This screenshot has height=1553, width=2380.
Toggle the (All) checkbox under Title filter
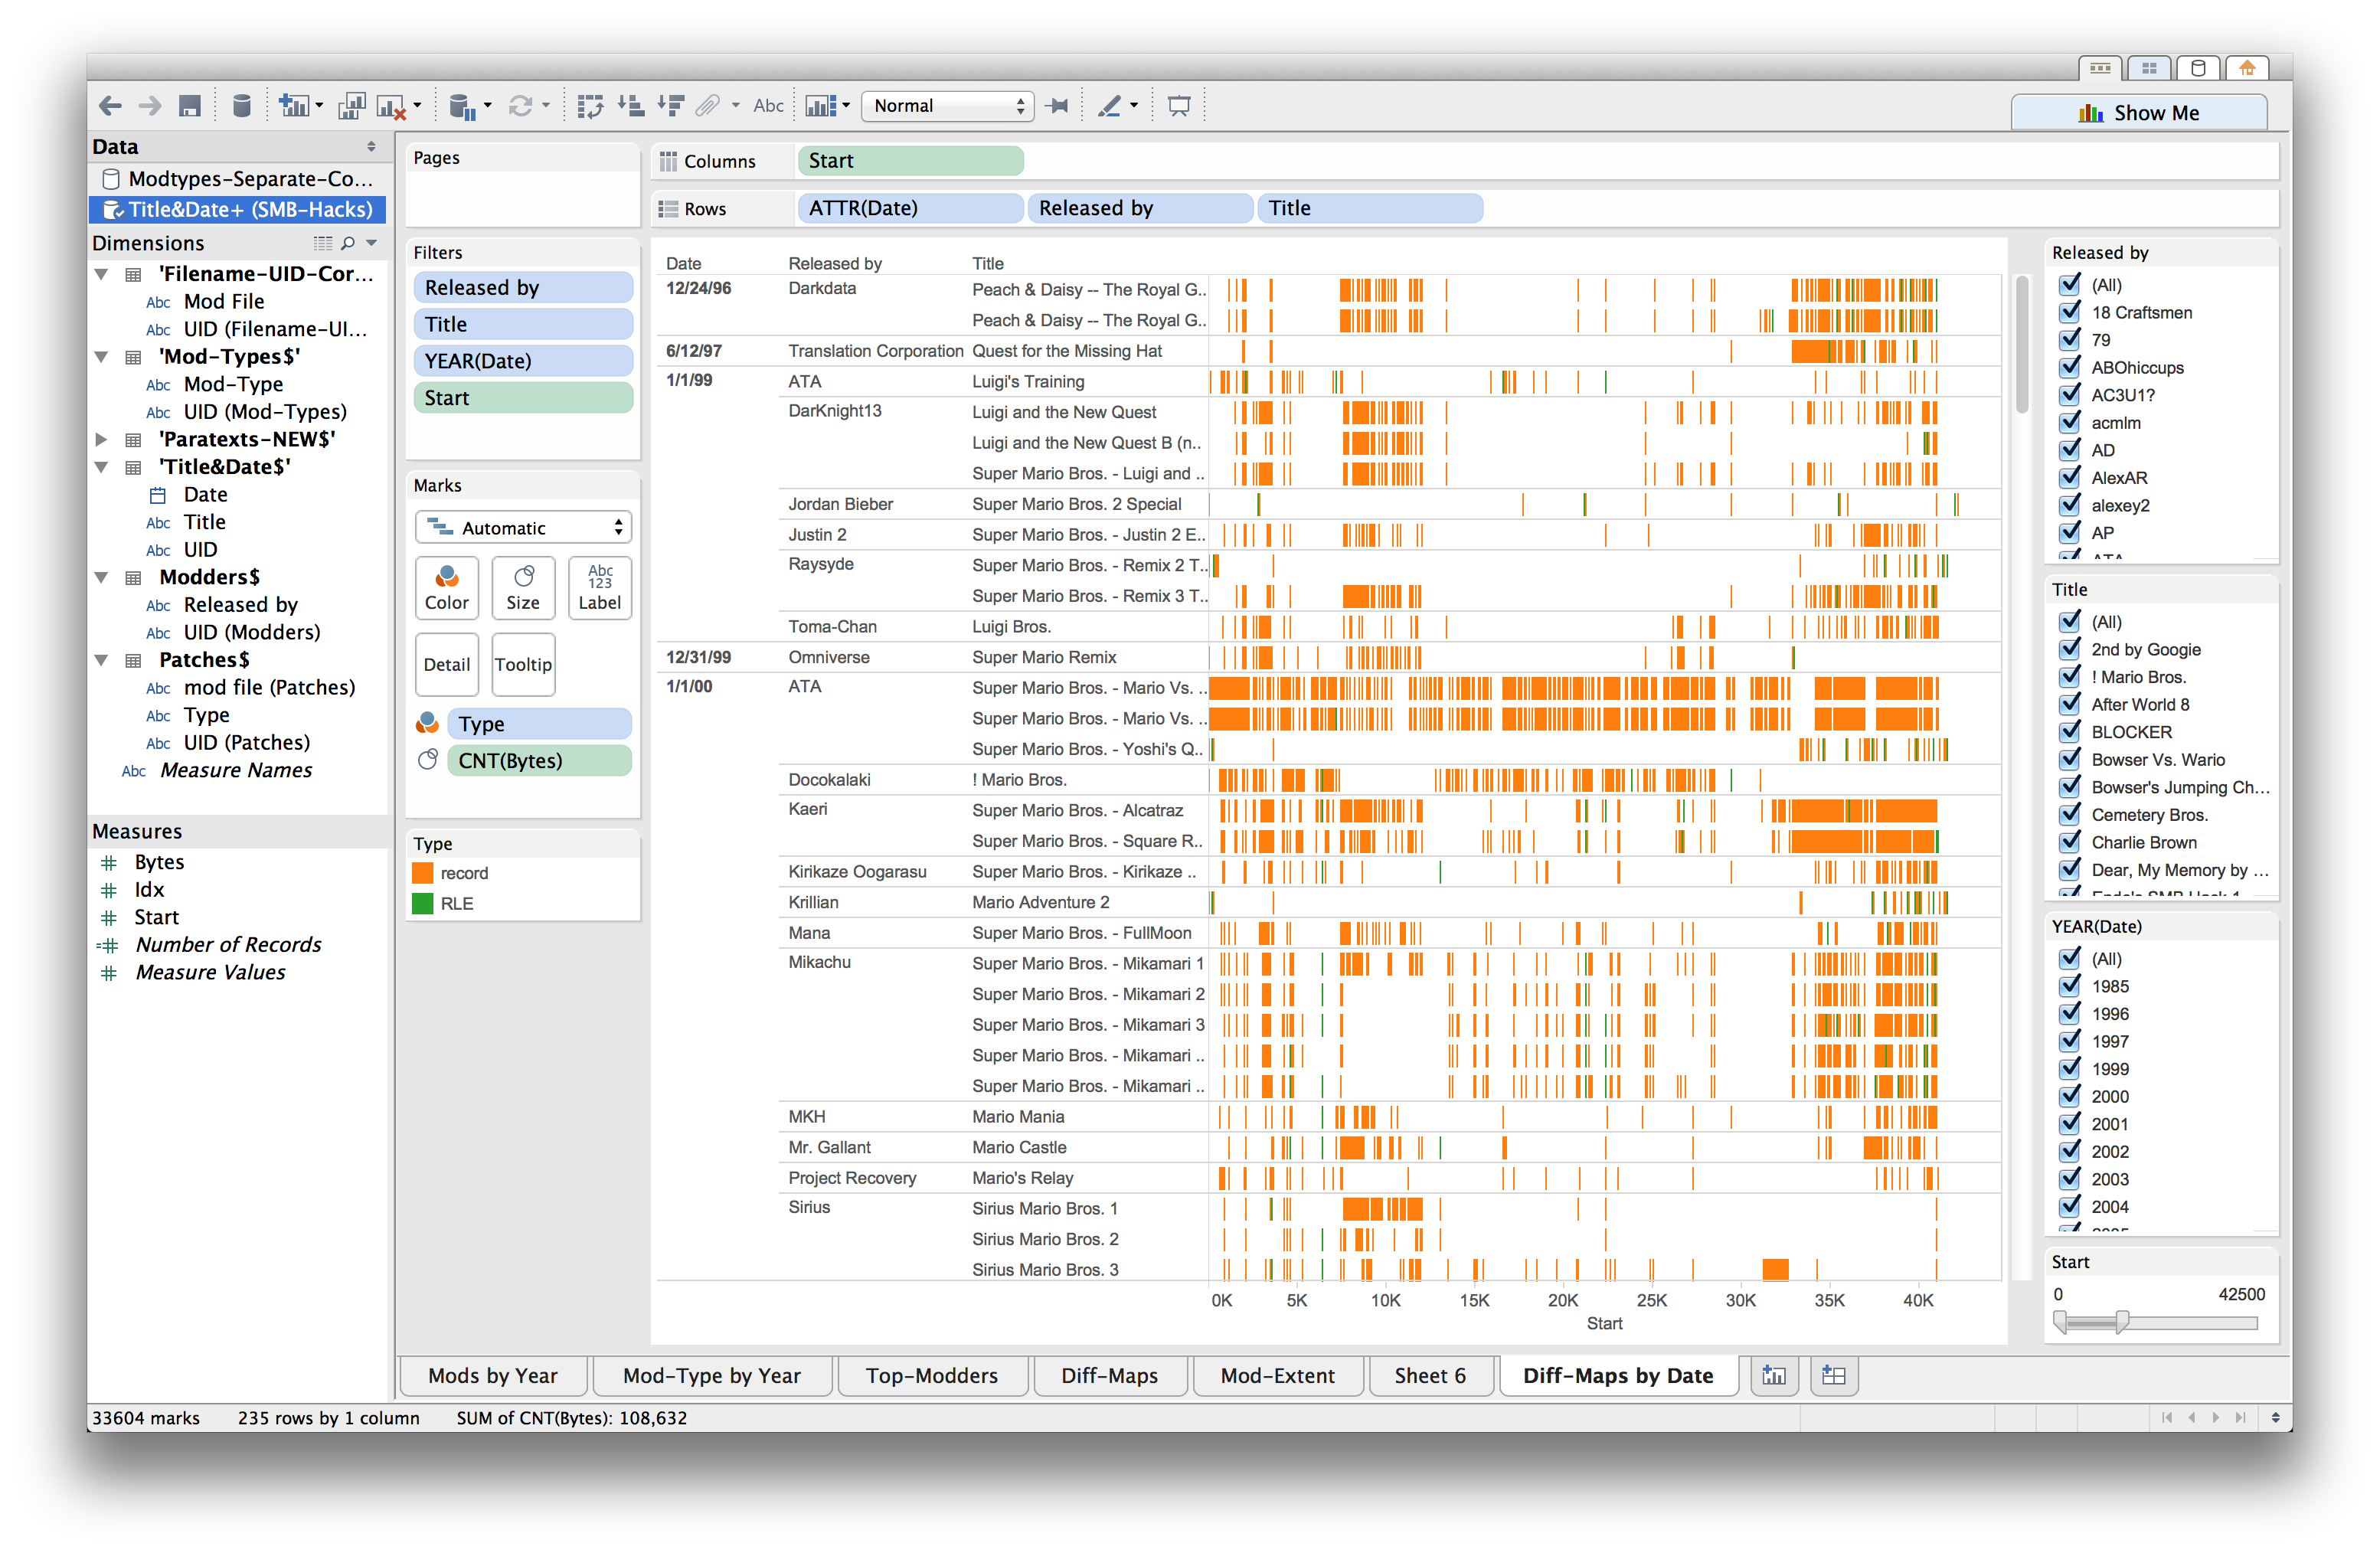click(2069, 621)
